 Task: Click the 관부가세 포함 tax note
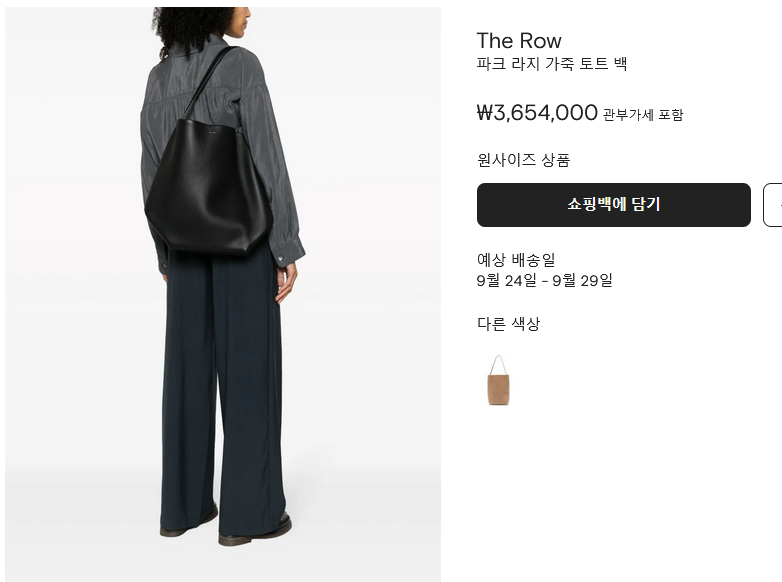[x=643, y=115]
